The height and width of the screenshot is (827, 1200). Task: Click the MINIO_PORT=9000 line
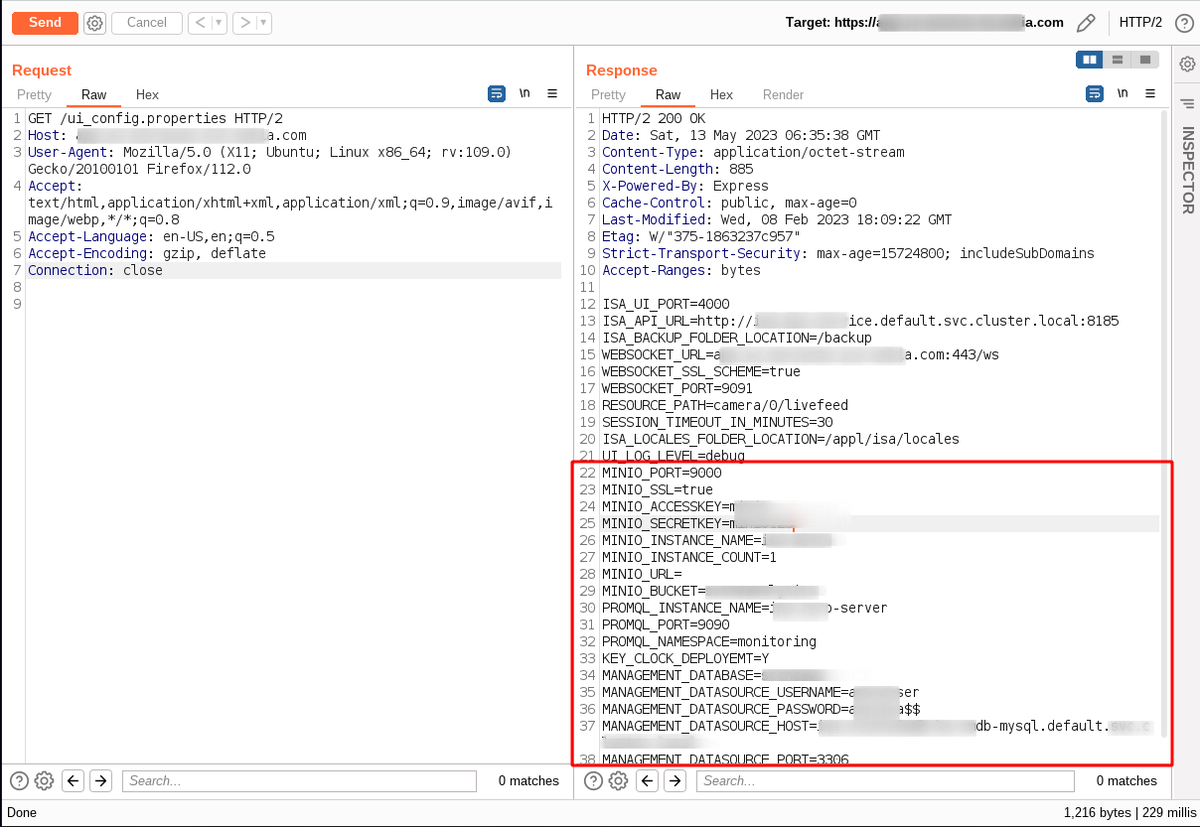tap(661, 473)
